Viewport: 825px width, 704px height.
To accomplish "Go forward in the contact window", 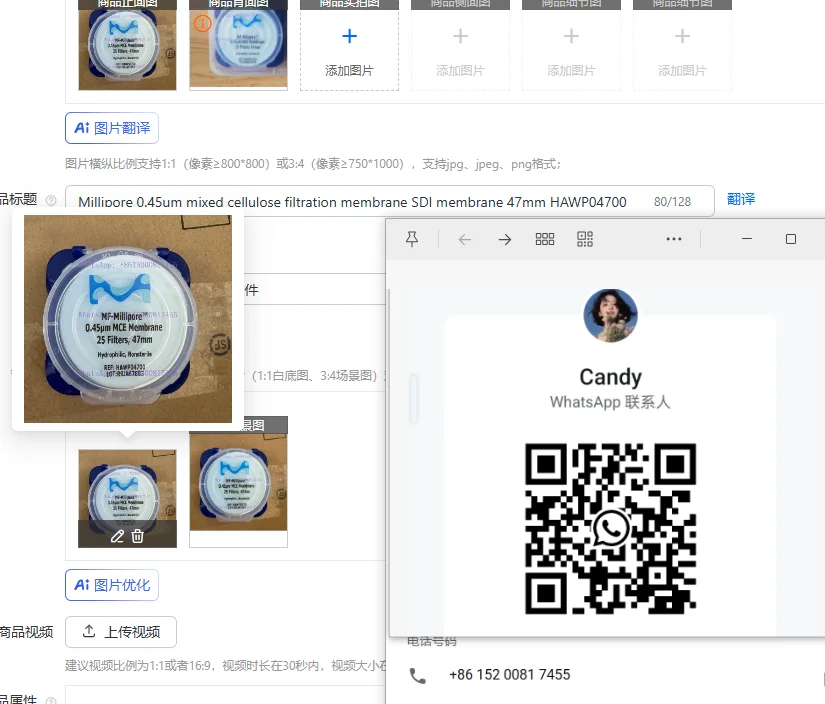I will click(x=505, y=240).
